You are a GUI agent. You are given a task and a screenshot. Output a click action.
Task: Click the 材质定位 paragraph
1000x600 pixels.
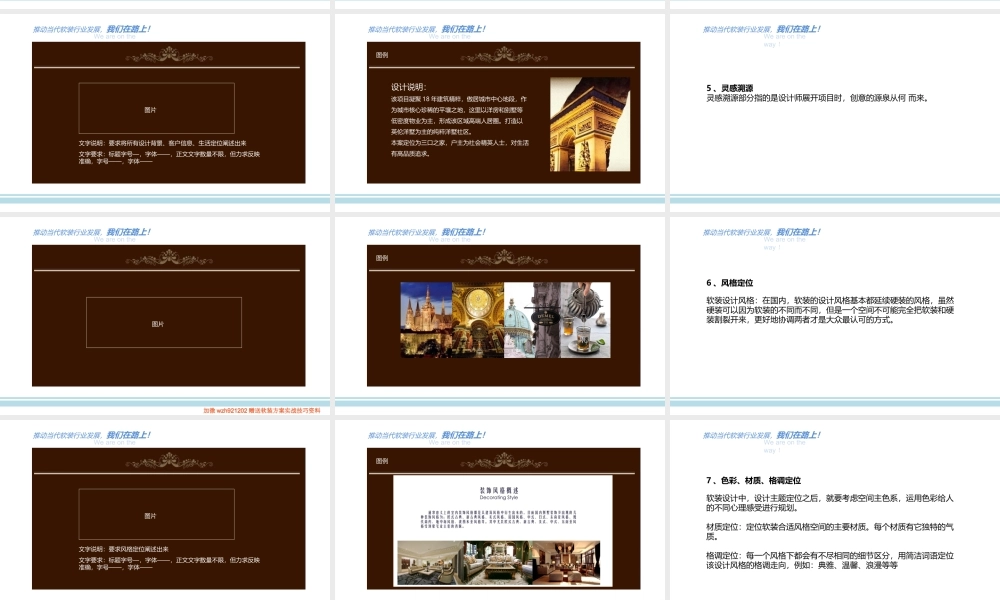(x=830, y=532)
